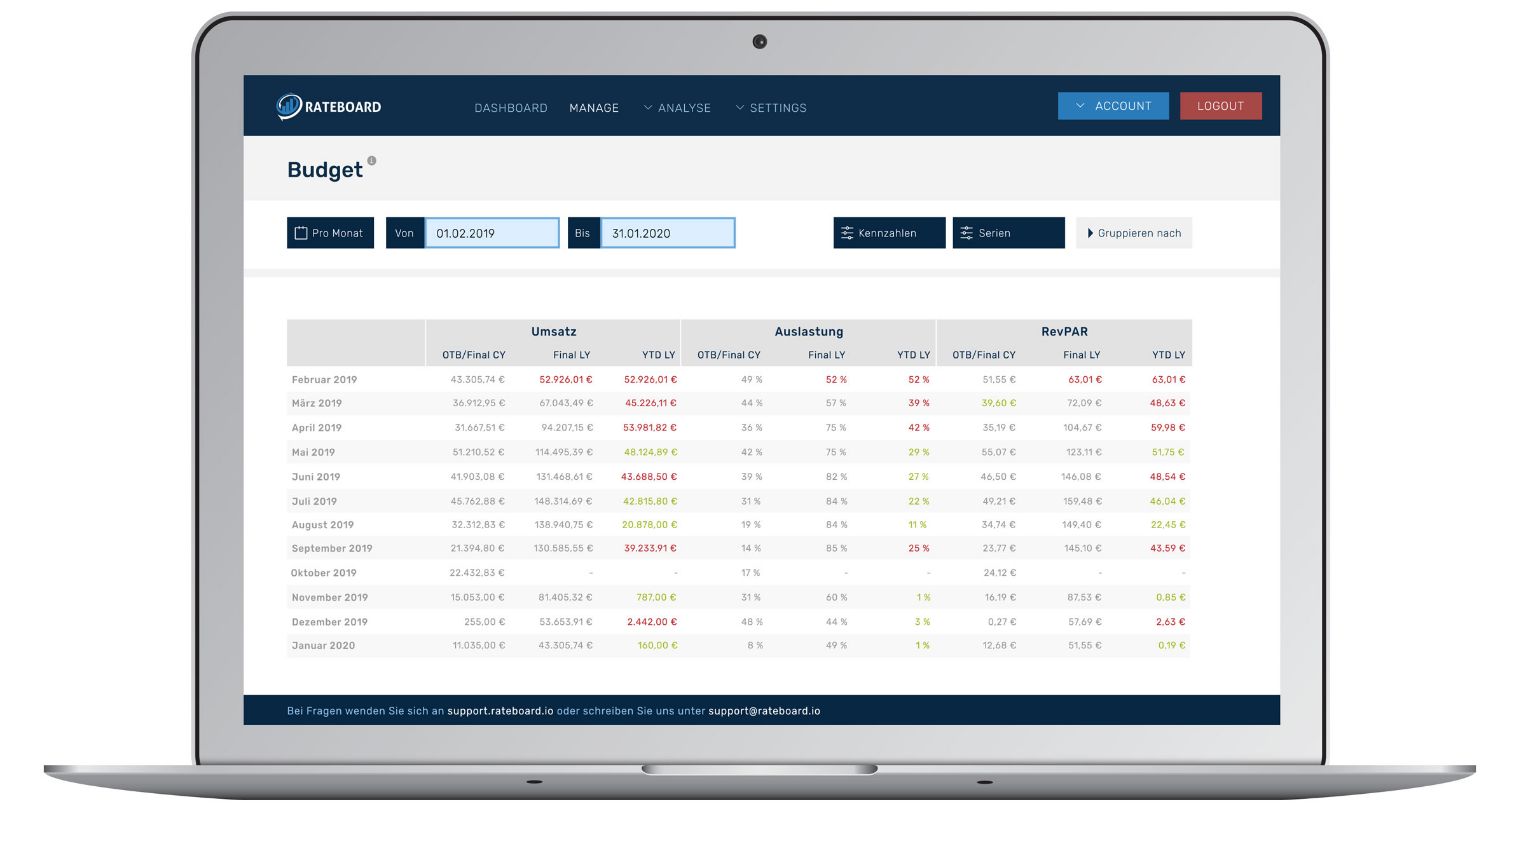The height and width of the screenshot is (858, 1526).
Task: Expand the Gruppieren nach option
Action: [x=1134, y=233]
